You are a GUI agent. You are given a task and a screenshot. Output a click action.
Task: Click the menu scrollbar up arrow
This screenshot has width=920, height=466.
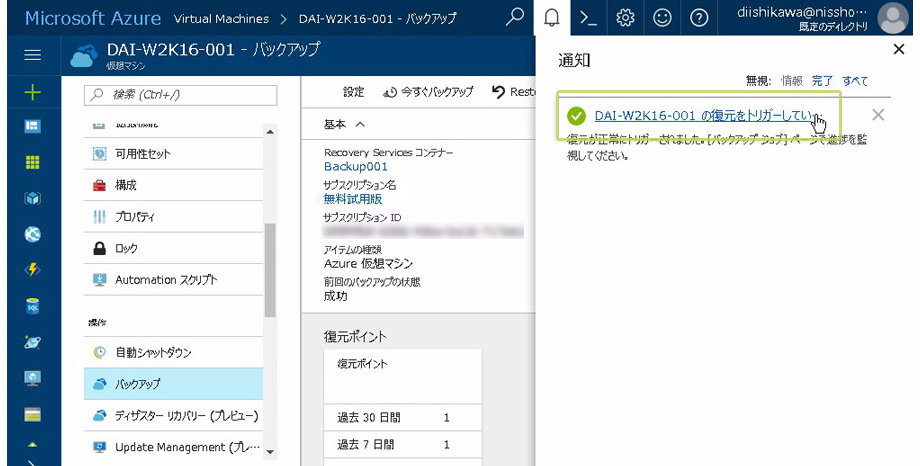point(270,131)
